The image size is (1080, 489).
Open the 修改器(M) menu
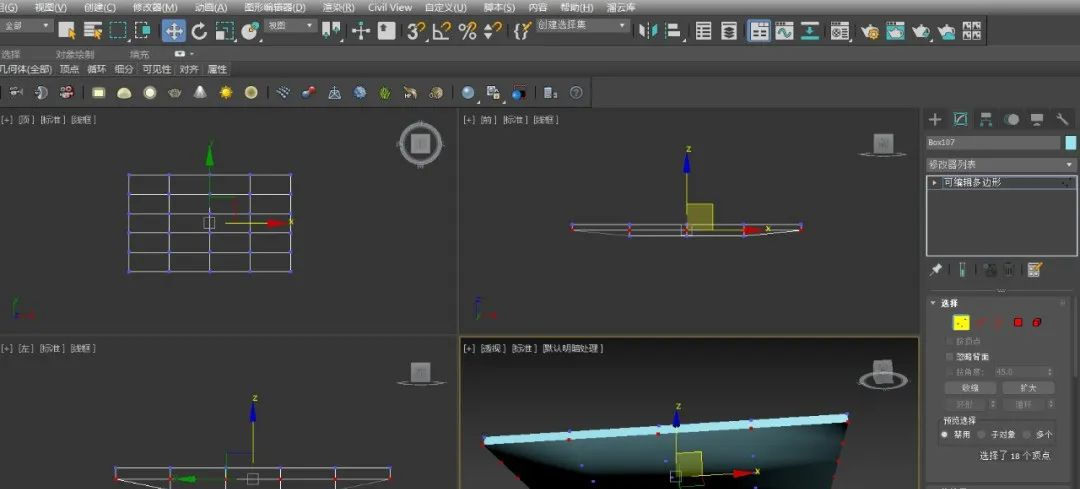(155, 8)
